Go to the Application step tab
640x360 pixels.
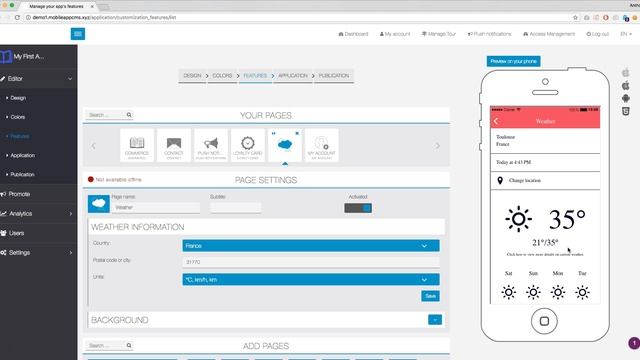click(293, 76)
